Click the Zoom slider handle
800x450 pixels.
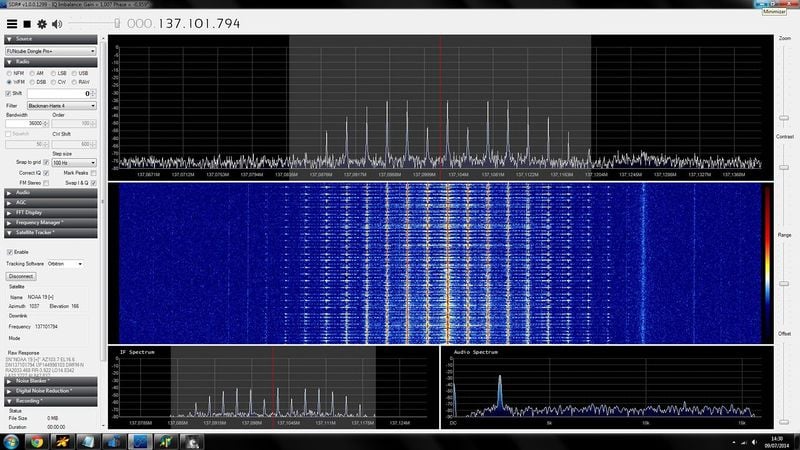(x=784, y=118)
